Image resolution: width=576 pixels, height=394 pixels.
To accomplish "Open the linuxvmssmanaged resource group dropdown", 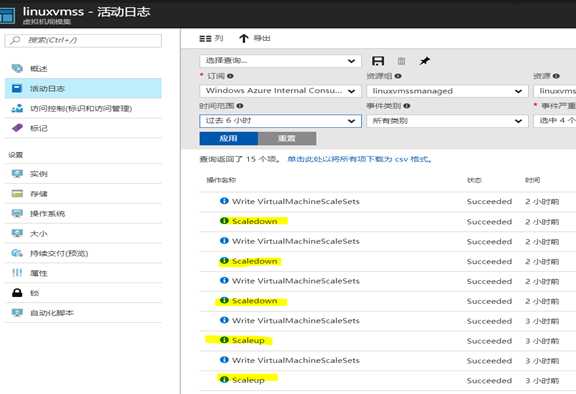I will 447,91.
